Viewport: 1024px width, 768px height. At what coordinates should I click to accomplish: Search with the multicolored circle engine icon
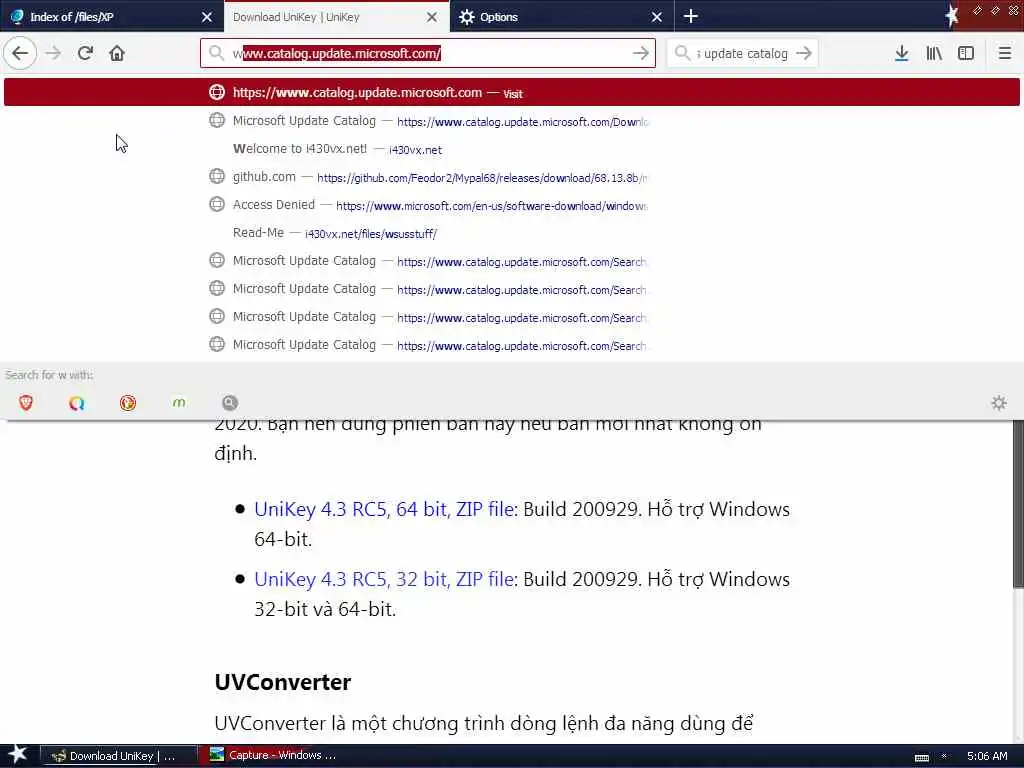click(x=76, y=403)
